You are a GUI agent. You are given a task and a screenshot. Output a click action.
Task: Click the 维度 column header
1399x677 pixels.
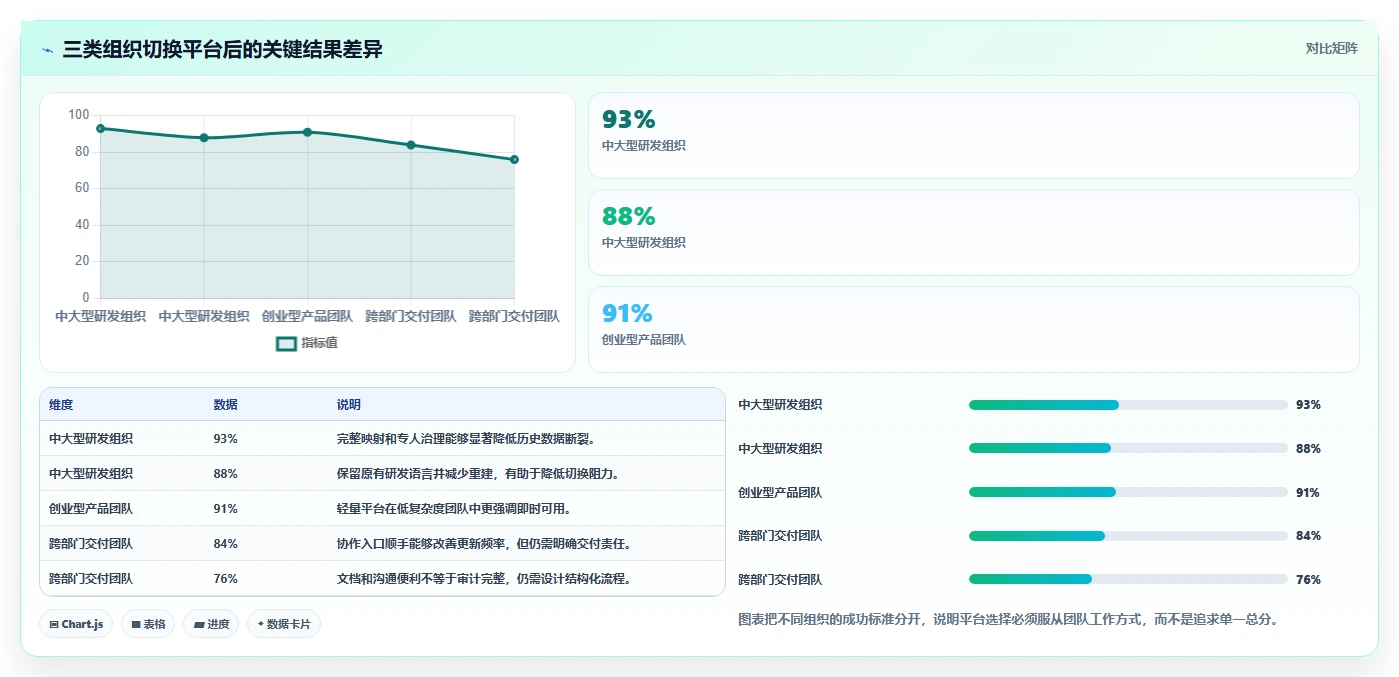point(61,405)
